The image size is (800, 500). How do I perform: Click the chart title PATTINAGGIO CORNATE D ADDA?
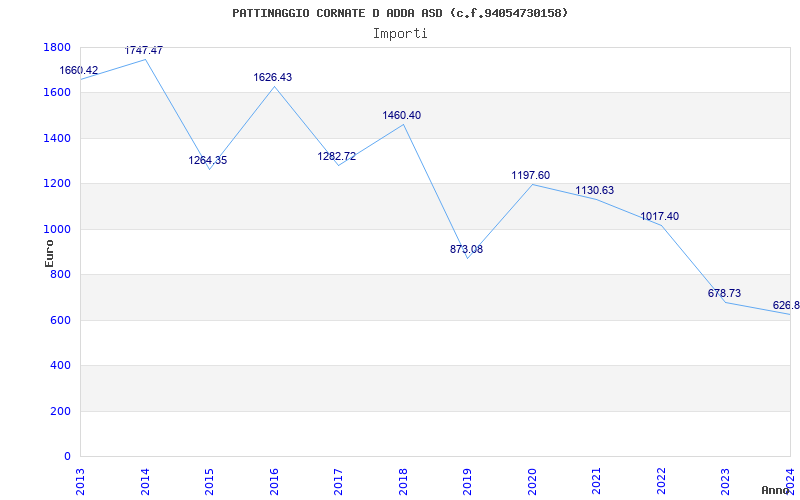coord(400,13)
